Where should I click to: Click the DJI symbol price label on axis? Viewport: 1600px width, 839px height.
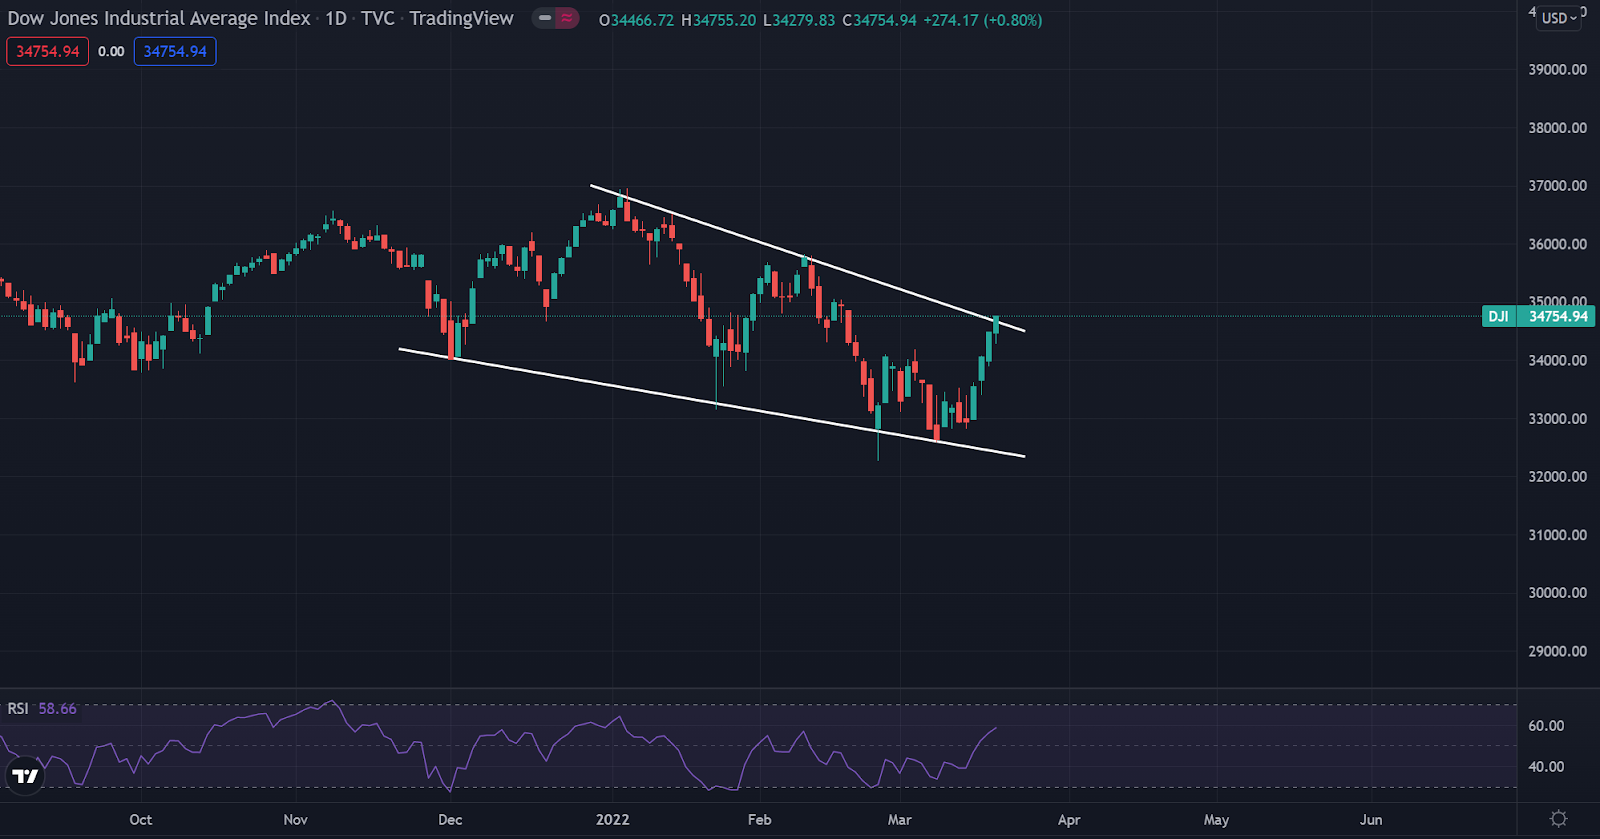tap(1538, 316)
